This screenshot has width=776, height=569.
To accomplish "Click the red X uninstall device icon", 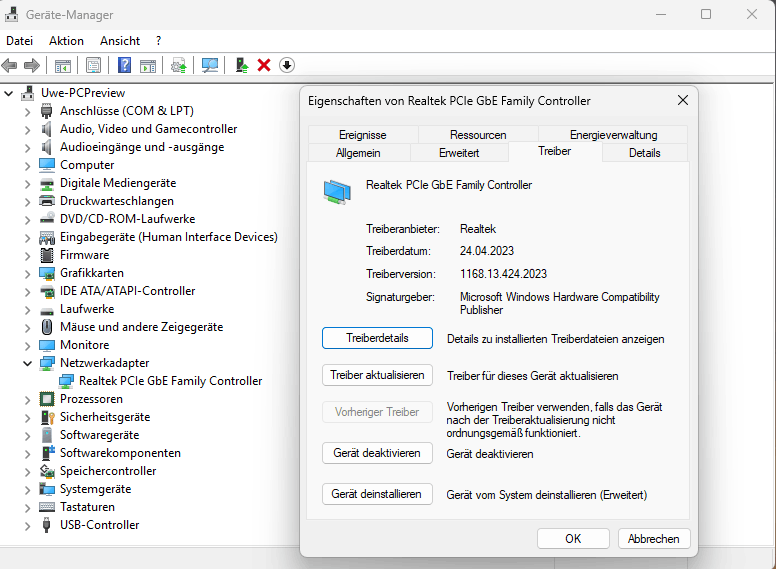I will 264,65.
